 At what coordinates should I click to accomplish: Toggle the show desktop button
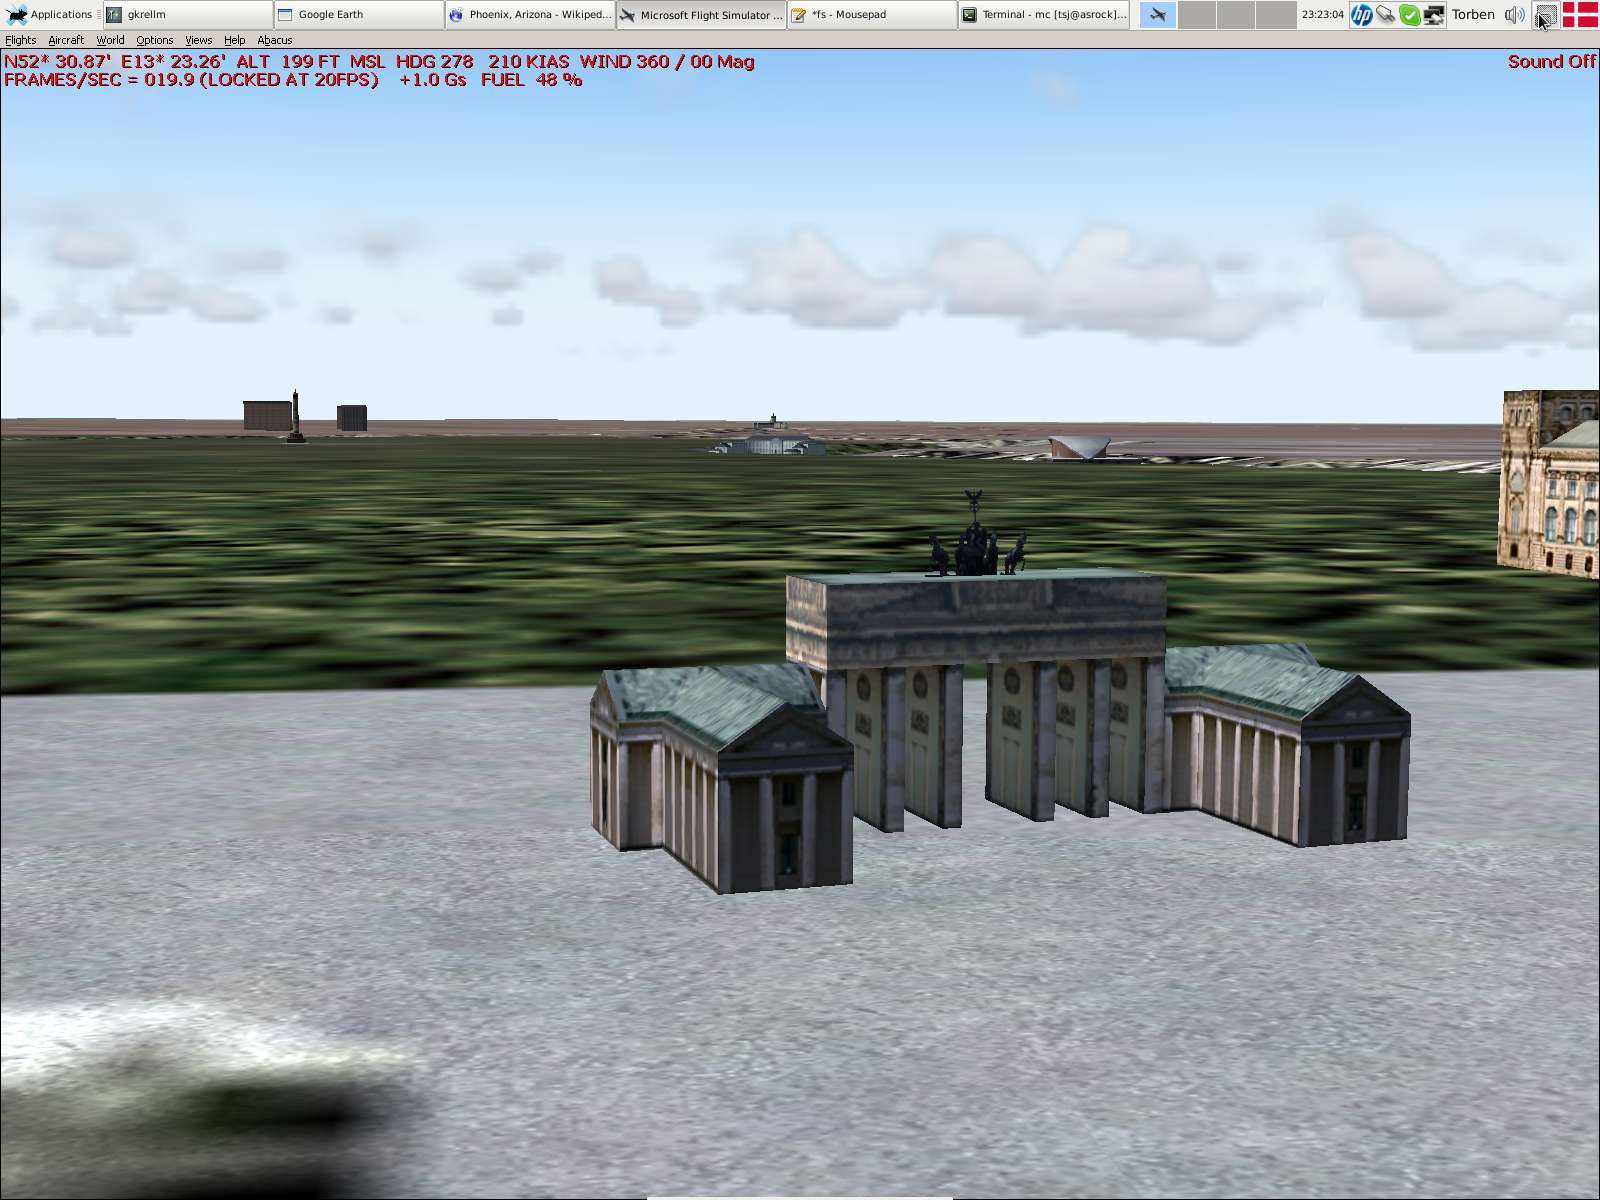1546,15
